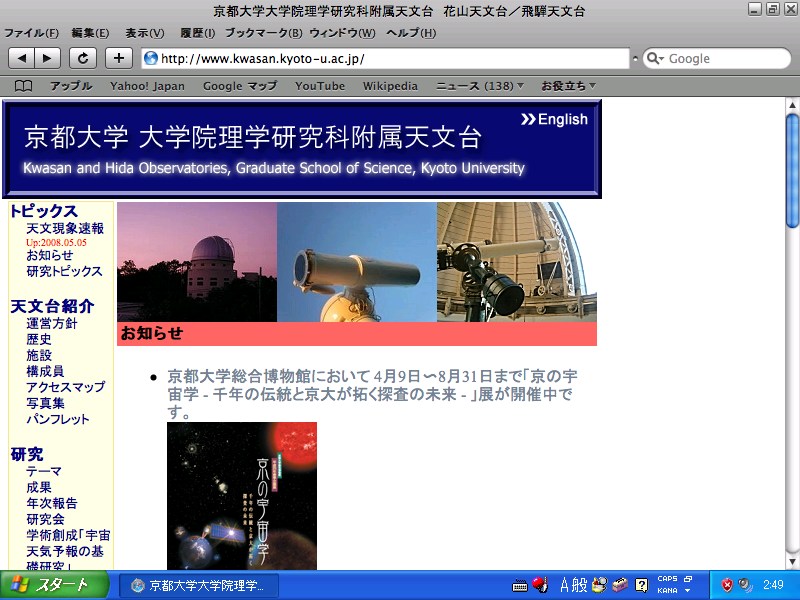This screenshot has height=600, width=800.
Task: Open the 成果 research link
Action: [x=39, y=487]
